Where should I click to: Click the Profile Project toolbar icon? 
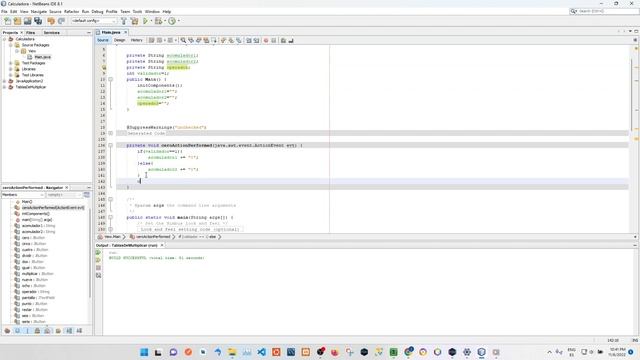[x=172, y=21]
